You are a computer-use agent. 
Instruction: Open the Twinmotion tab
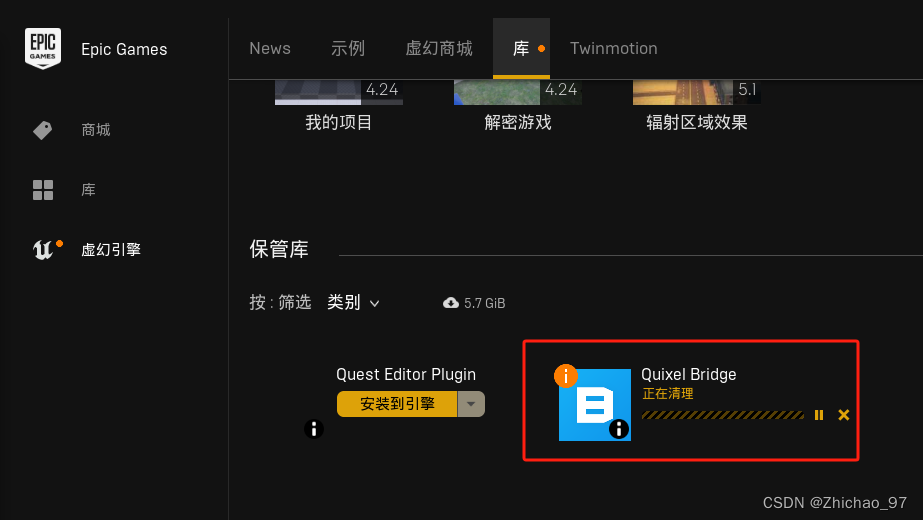613,48
